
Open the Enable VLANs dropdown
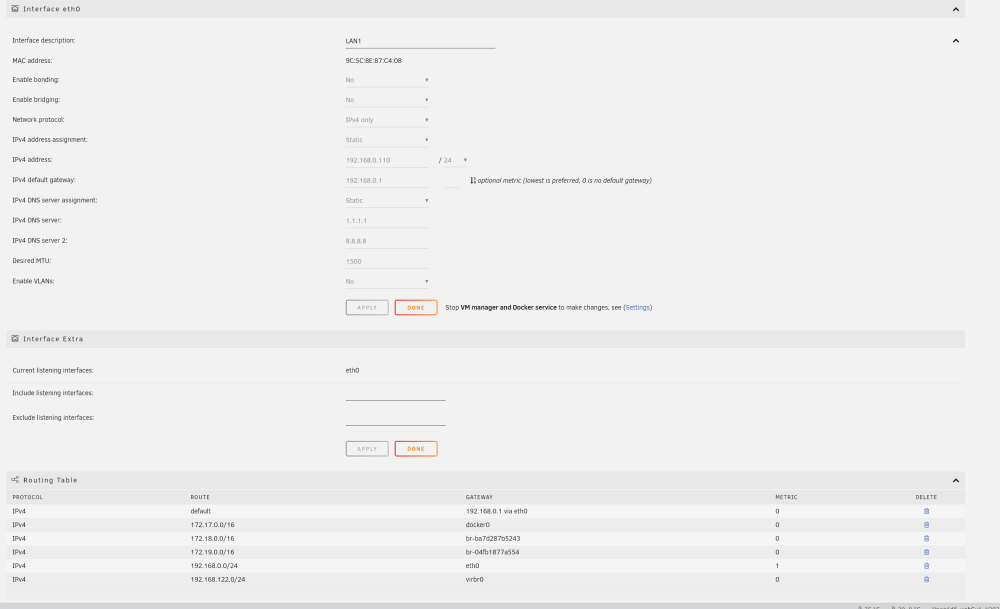[x=386, y=281]
